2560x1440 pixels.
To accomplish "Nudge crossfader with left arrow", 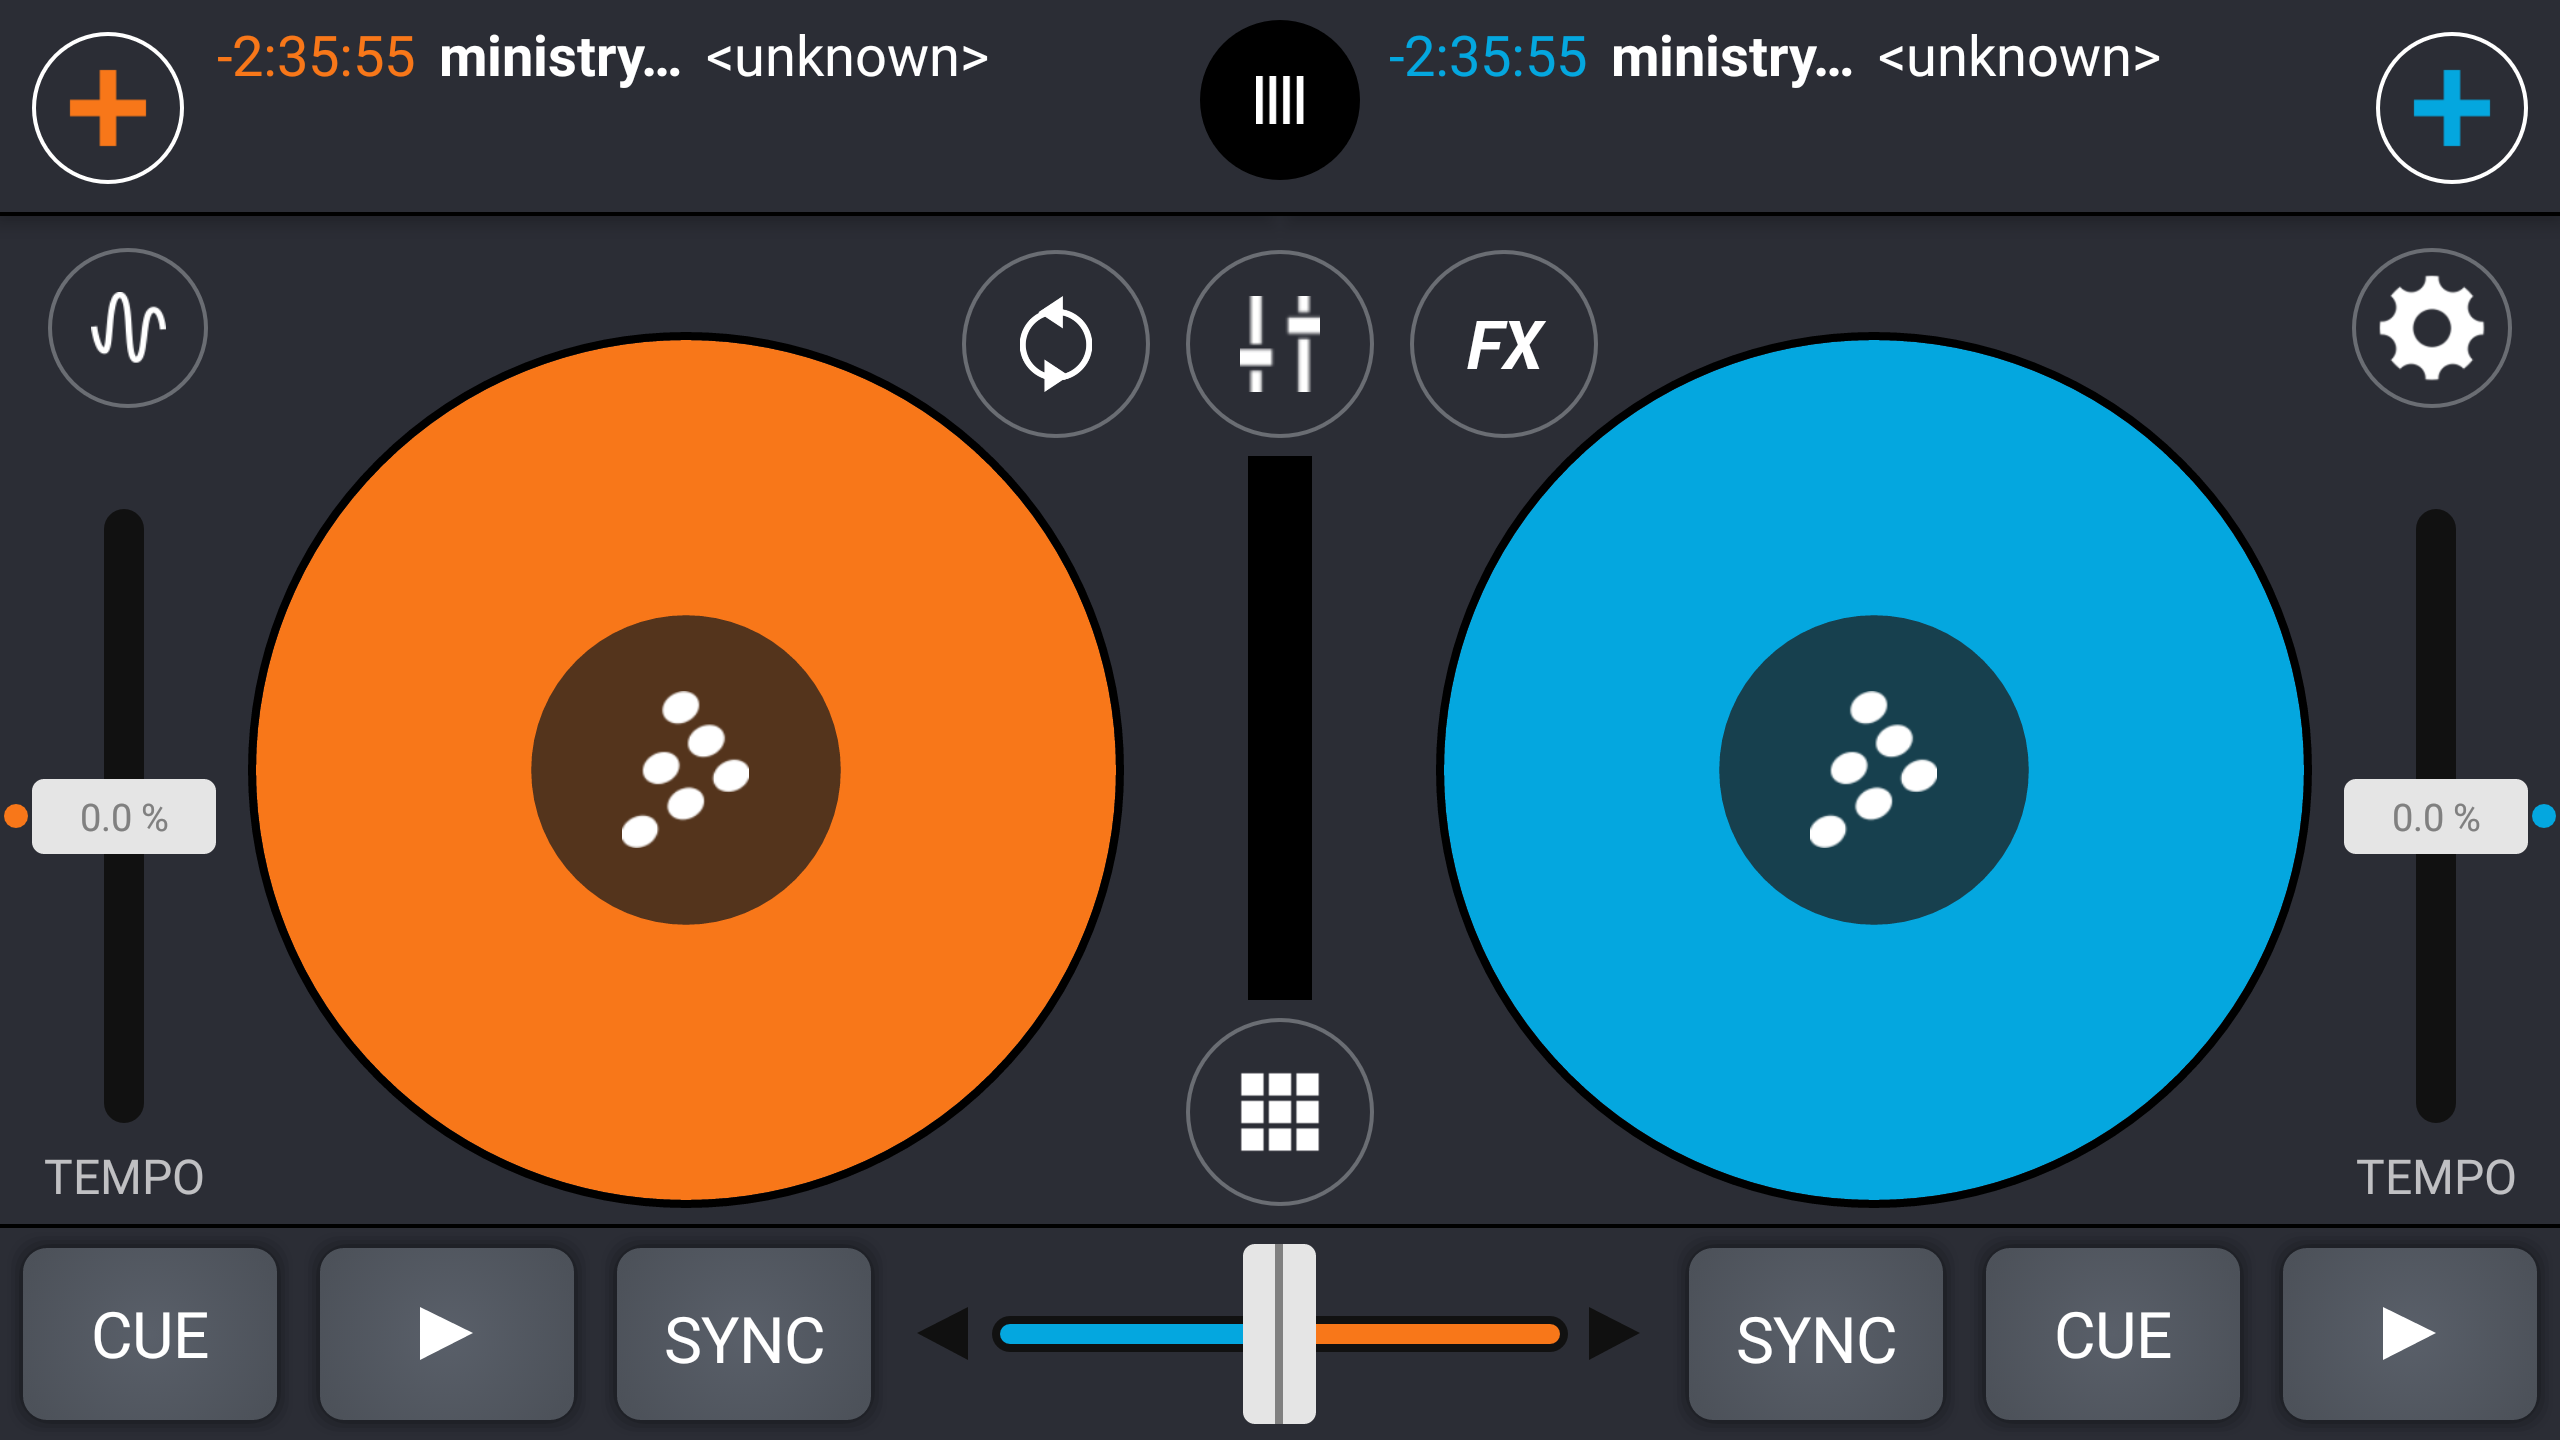I will point(943,1333).
